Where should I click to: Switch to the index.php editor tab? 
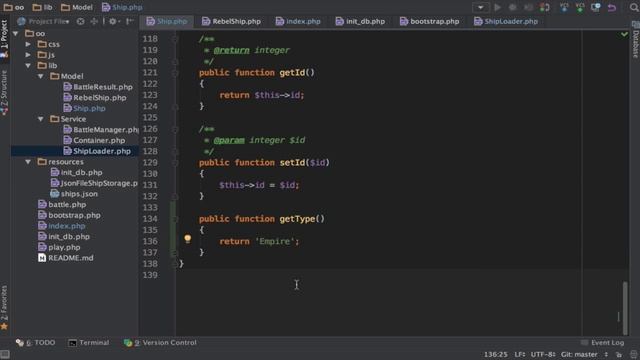[298, 21]
